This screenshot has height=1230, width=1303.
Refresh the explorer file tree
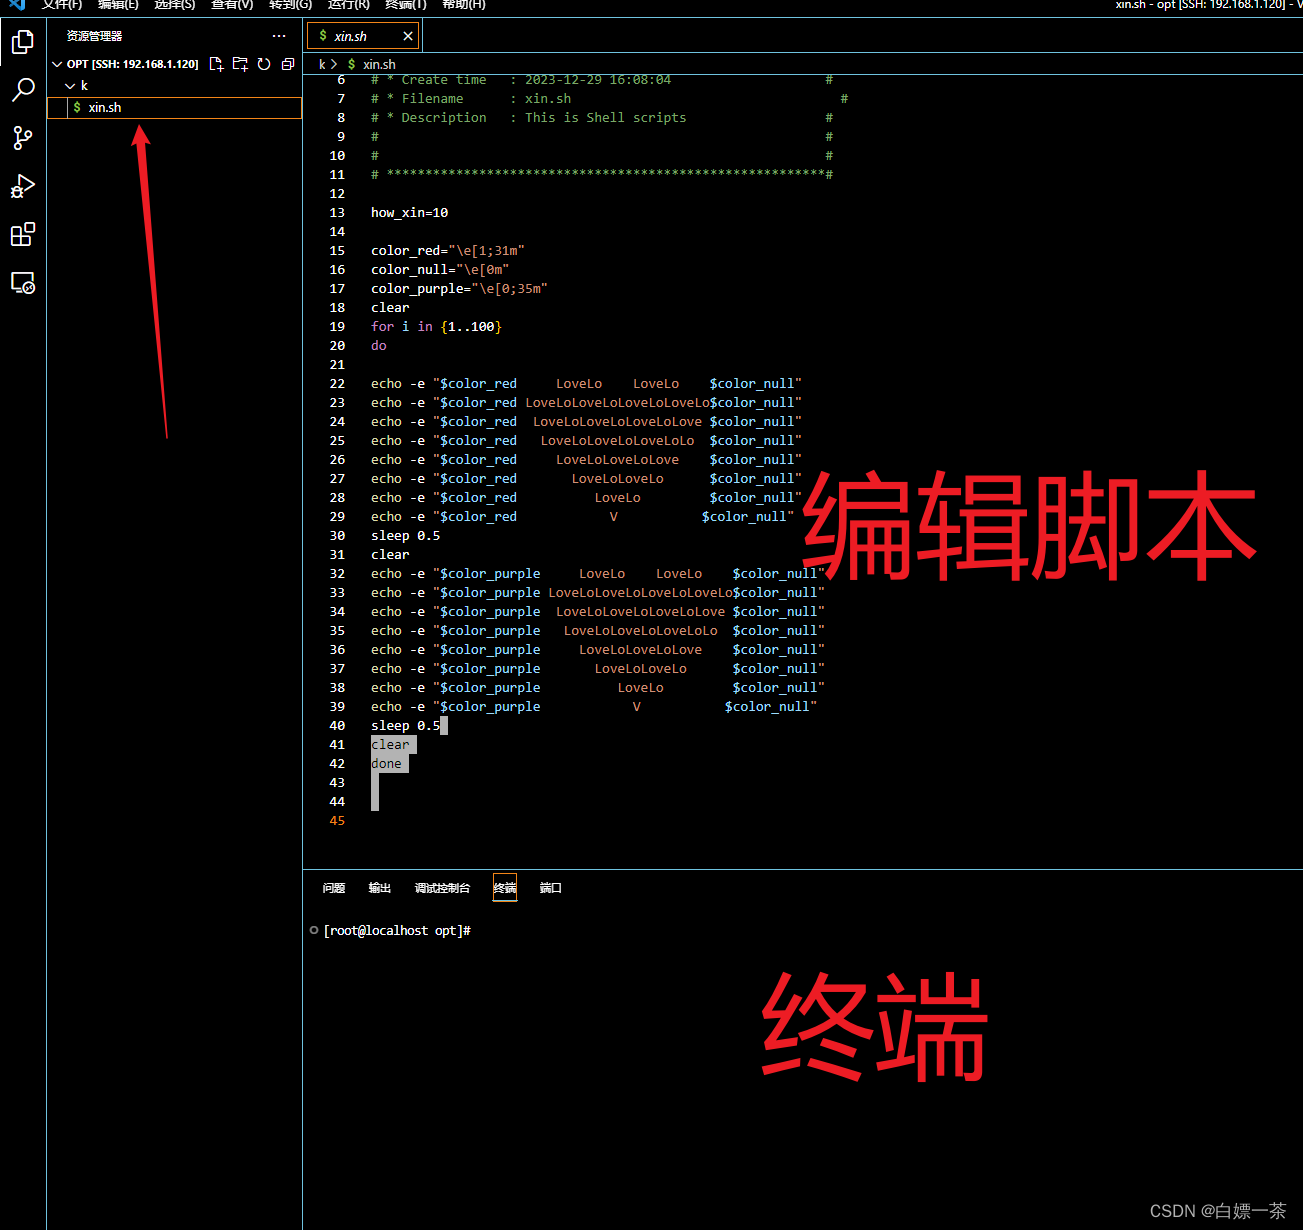(x=264, y=64)
